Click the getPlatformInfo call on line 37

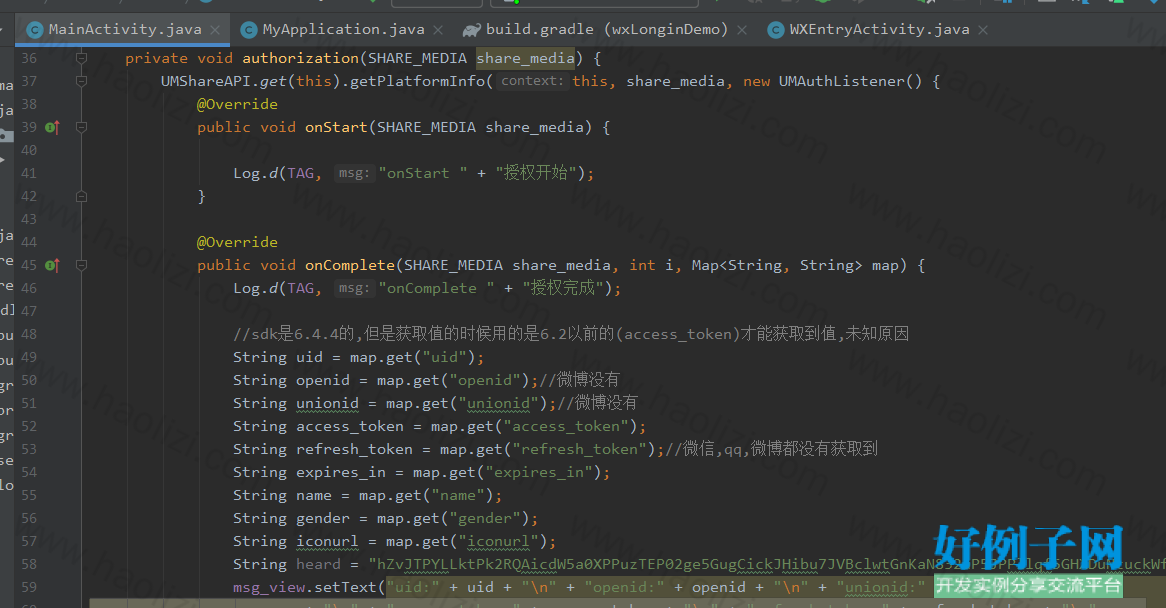coord(417,81)
